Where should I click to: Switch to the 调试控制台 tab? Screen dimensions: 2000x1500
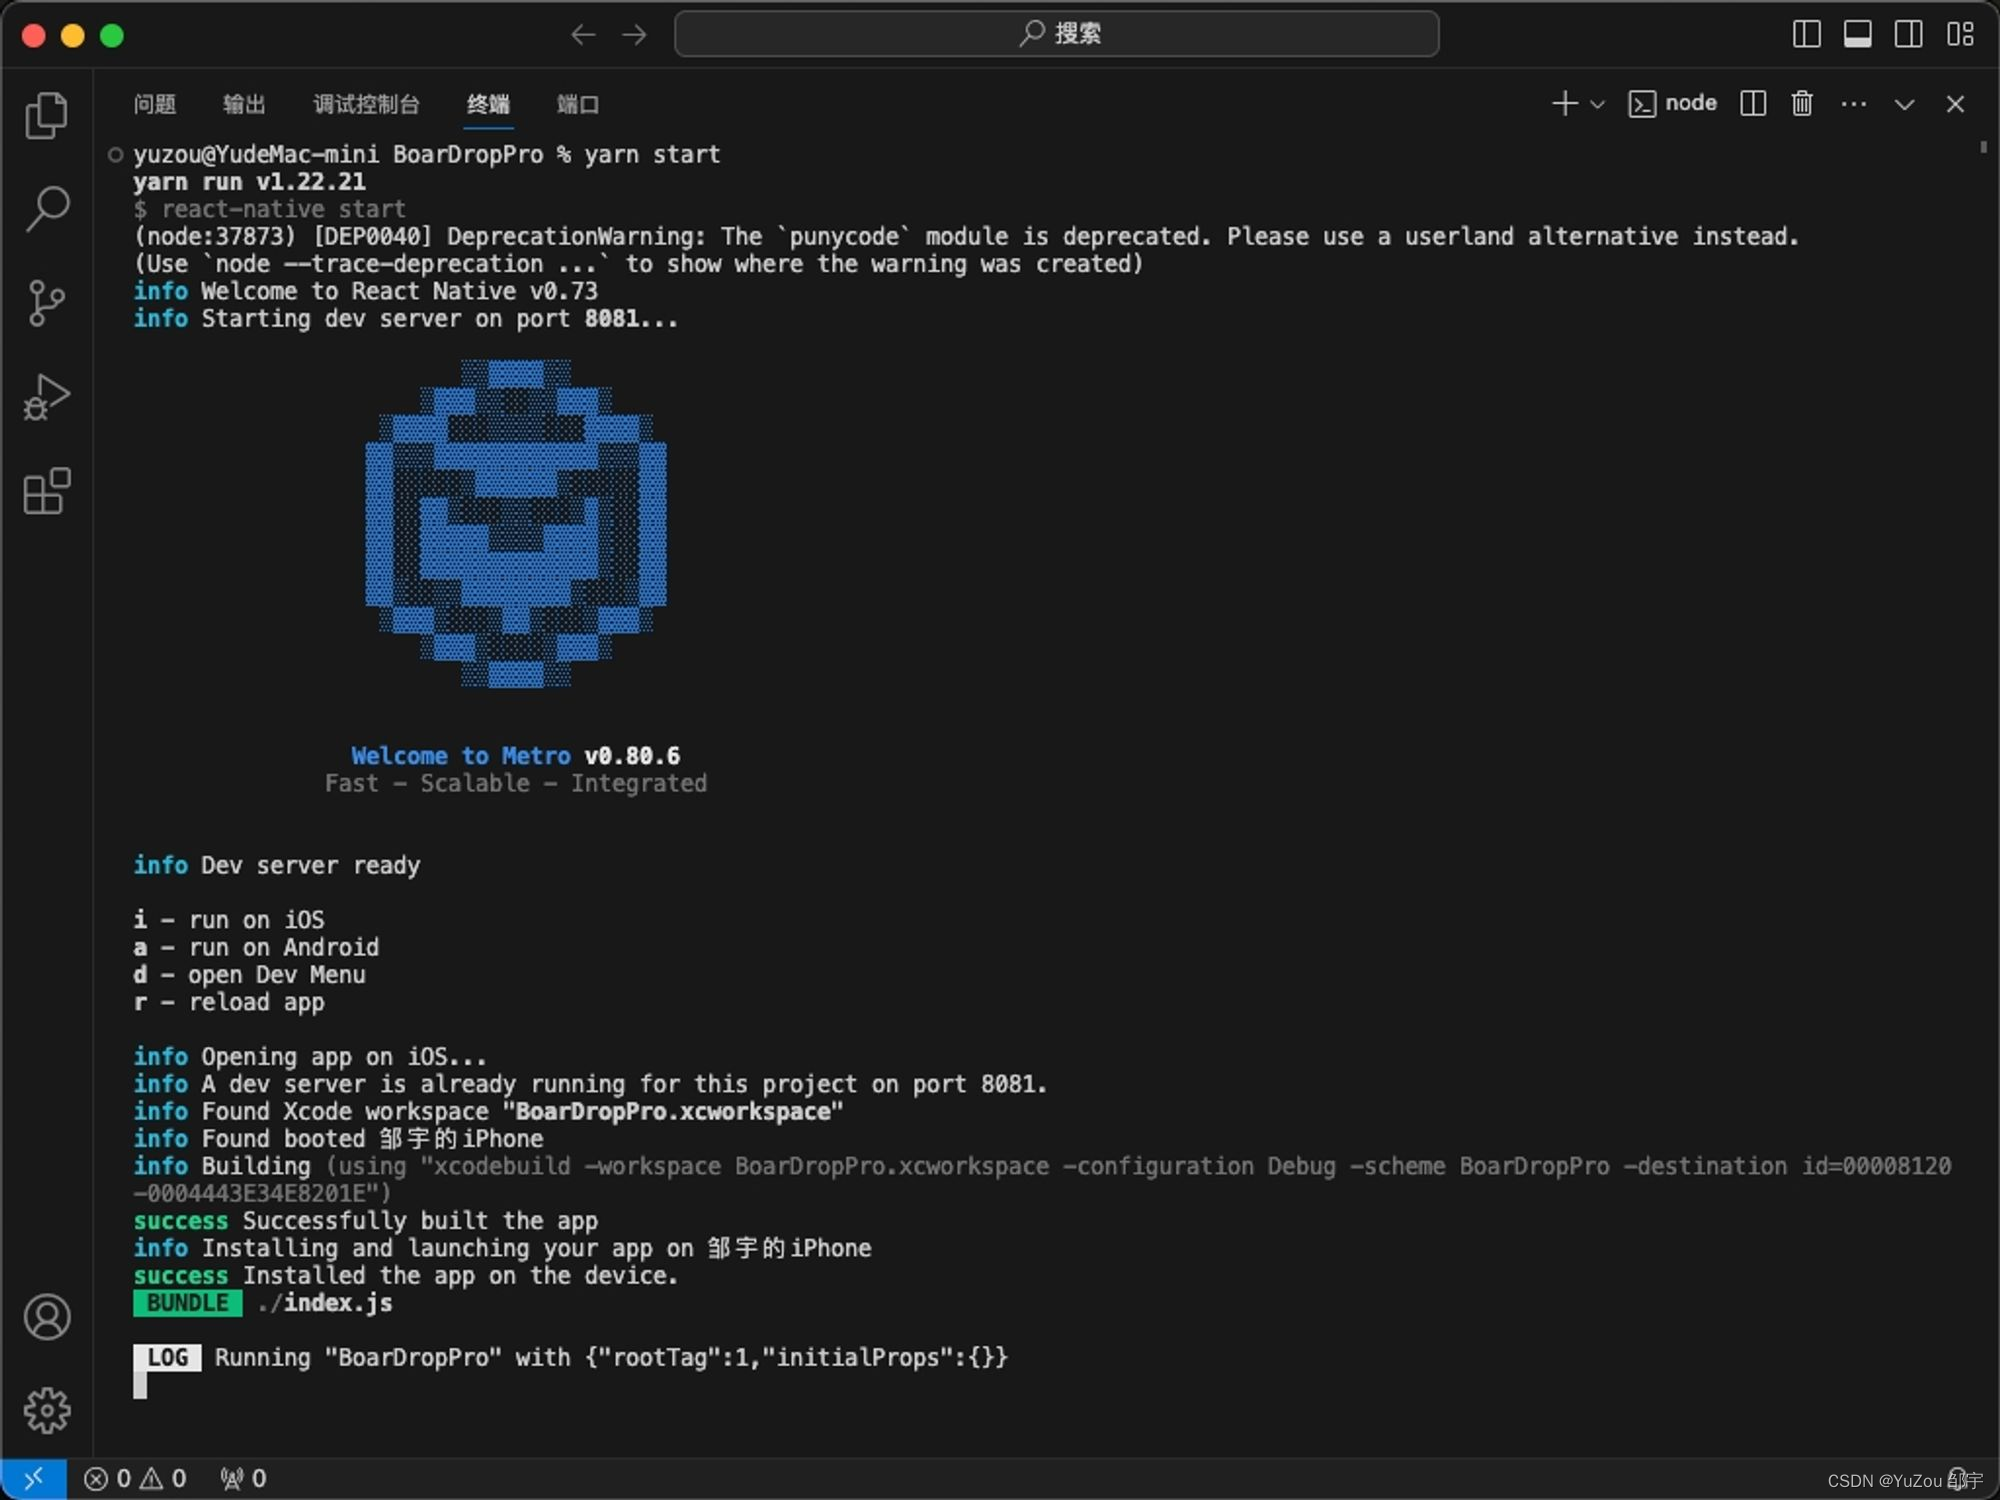click(366, 104)
